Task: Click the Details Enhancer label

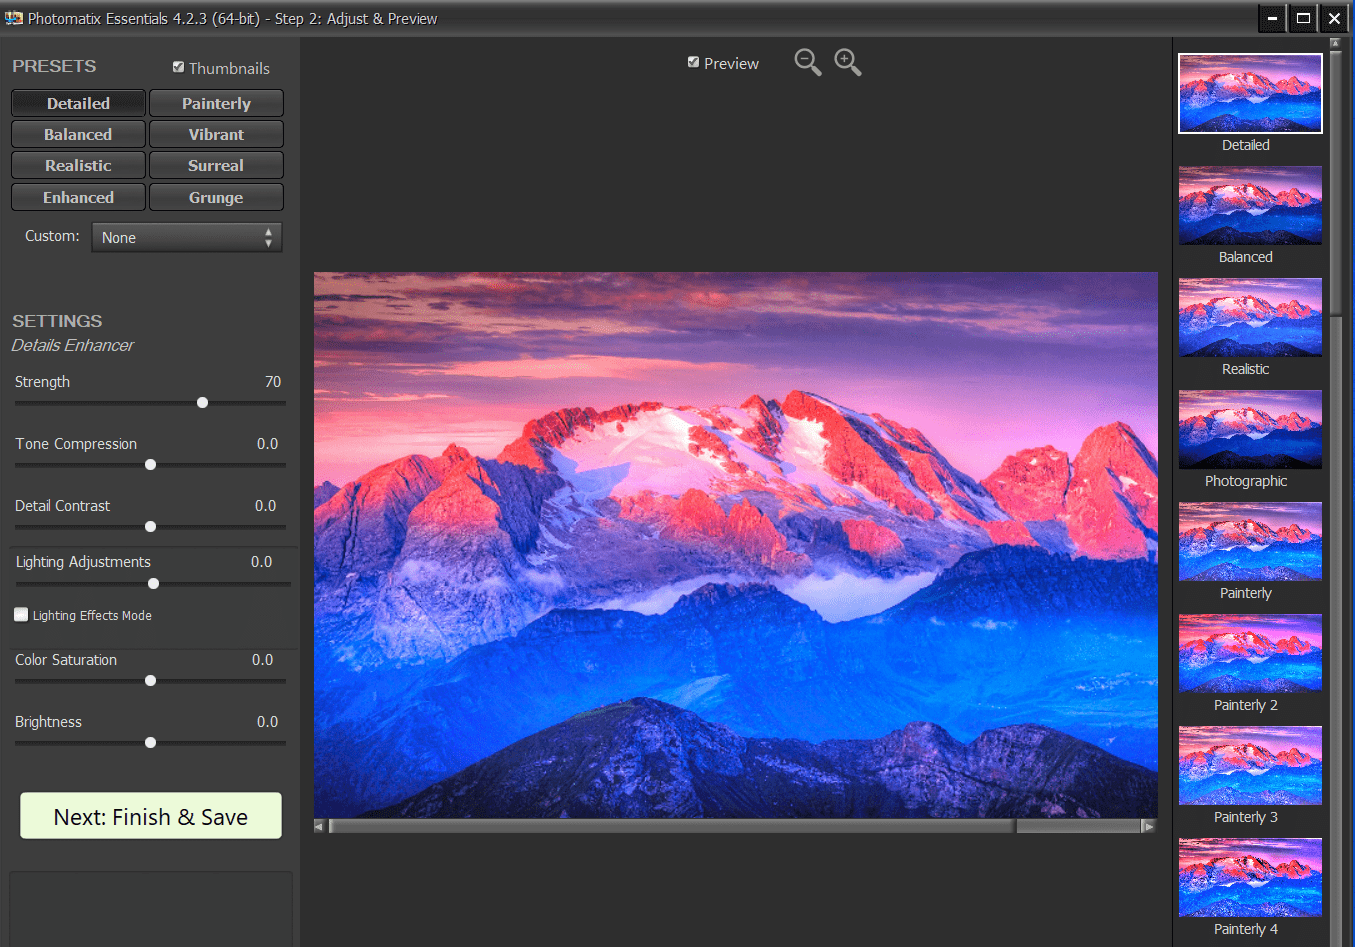Action: pos(73,345)
